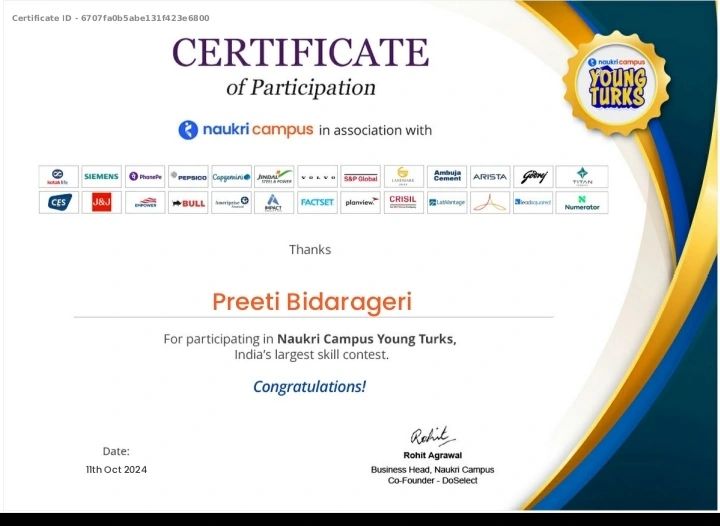The height and width of the screenshot is (526, 720).
Task: Click the Capgemini sponsor logo
Action: [x=231, y=177]
